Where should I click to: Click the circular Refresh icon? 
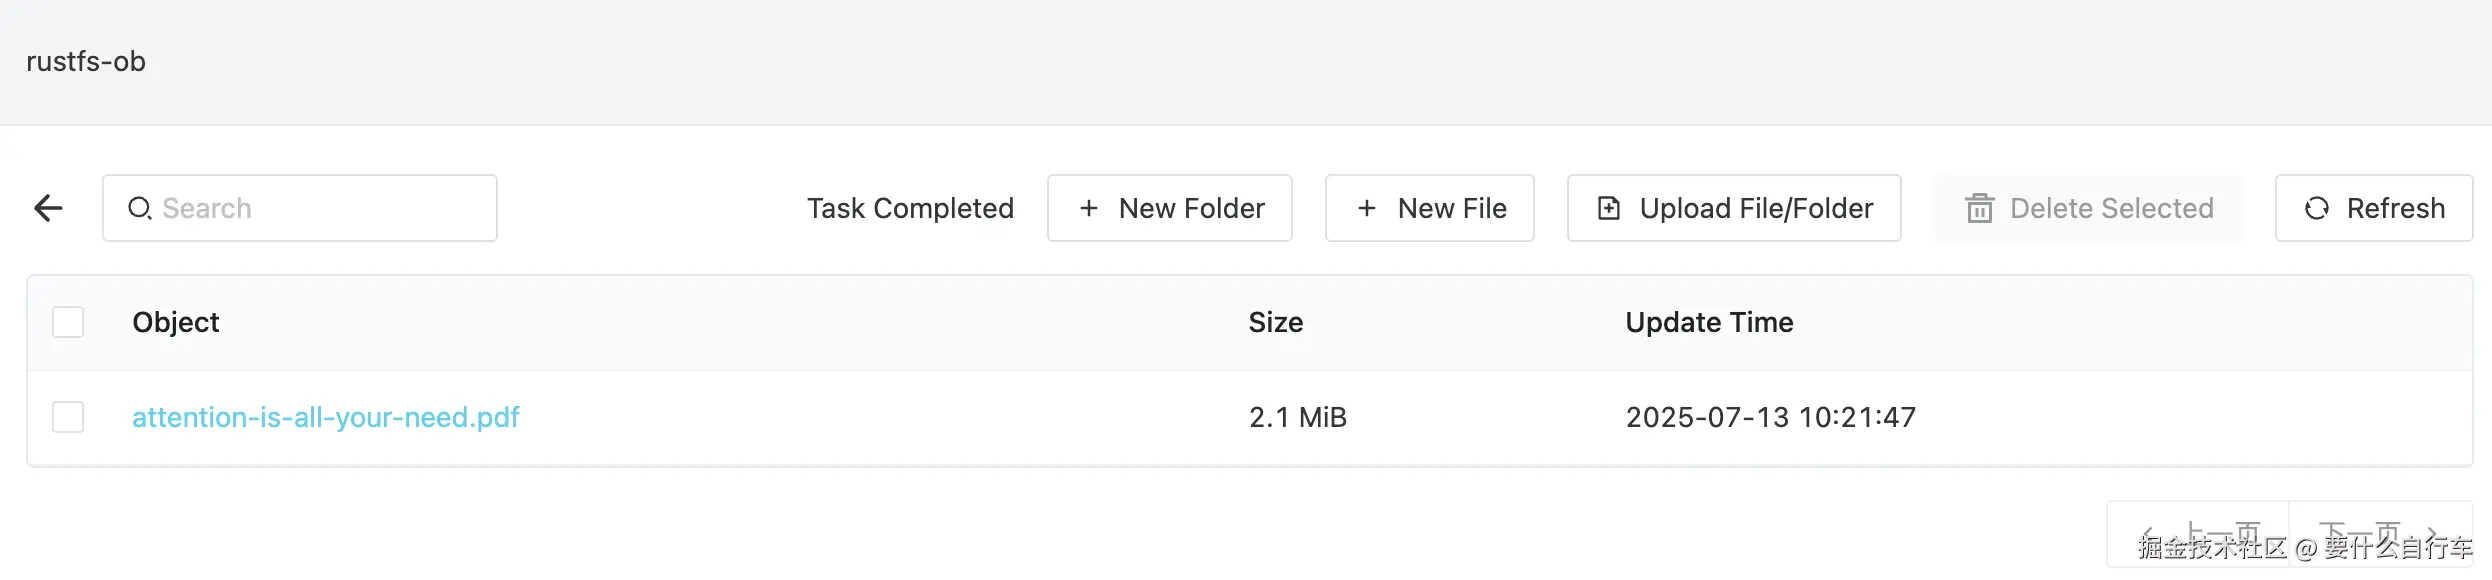click(x=2316, y=208)
